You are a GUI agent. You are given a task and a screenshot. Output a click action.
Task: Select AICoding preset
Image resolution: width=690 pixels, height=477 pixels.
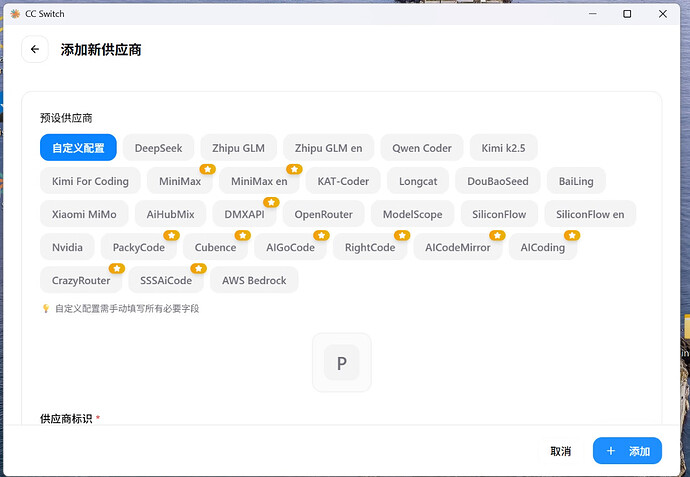click(543, 247)
